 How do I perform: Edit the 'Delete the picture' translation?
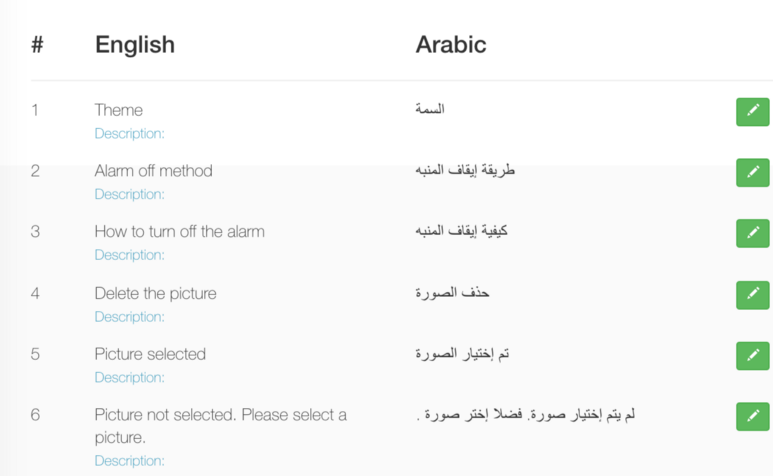[752, 295]
